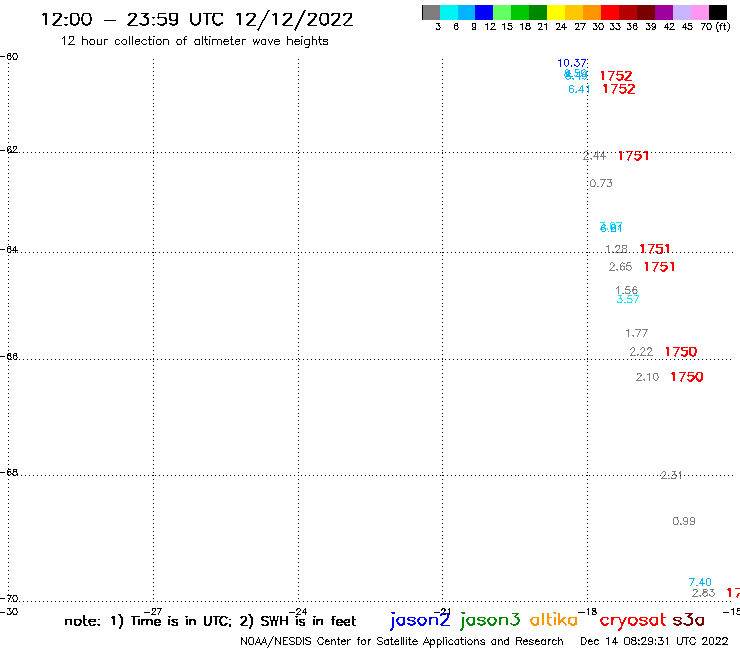Image resolution: width=740 pixels, height=650 pixels.
Task: Click the gray swatch in the color scale
Action: [x=431, y=12]
